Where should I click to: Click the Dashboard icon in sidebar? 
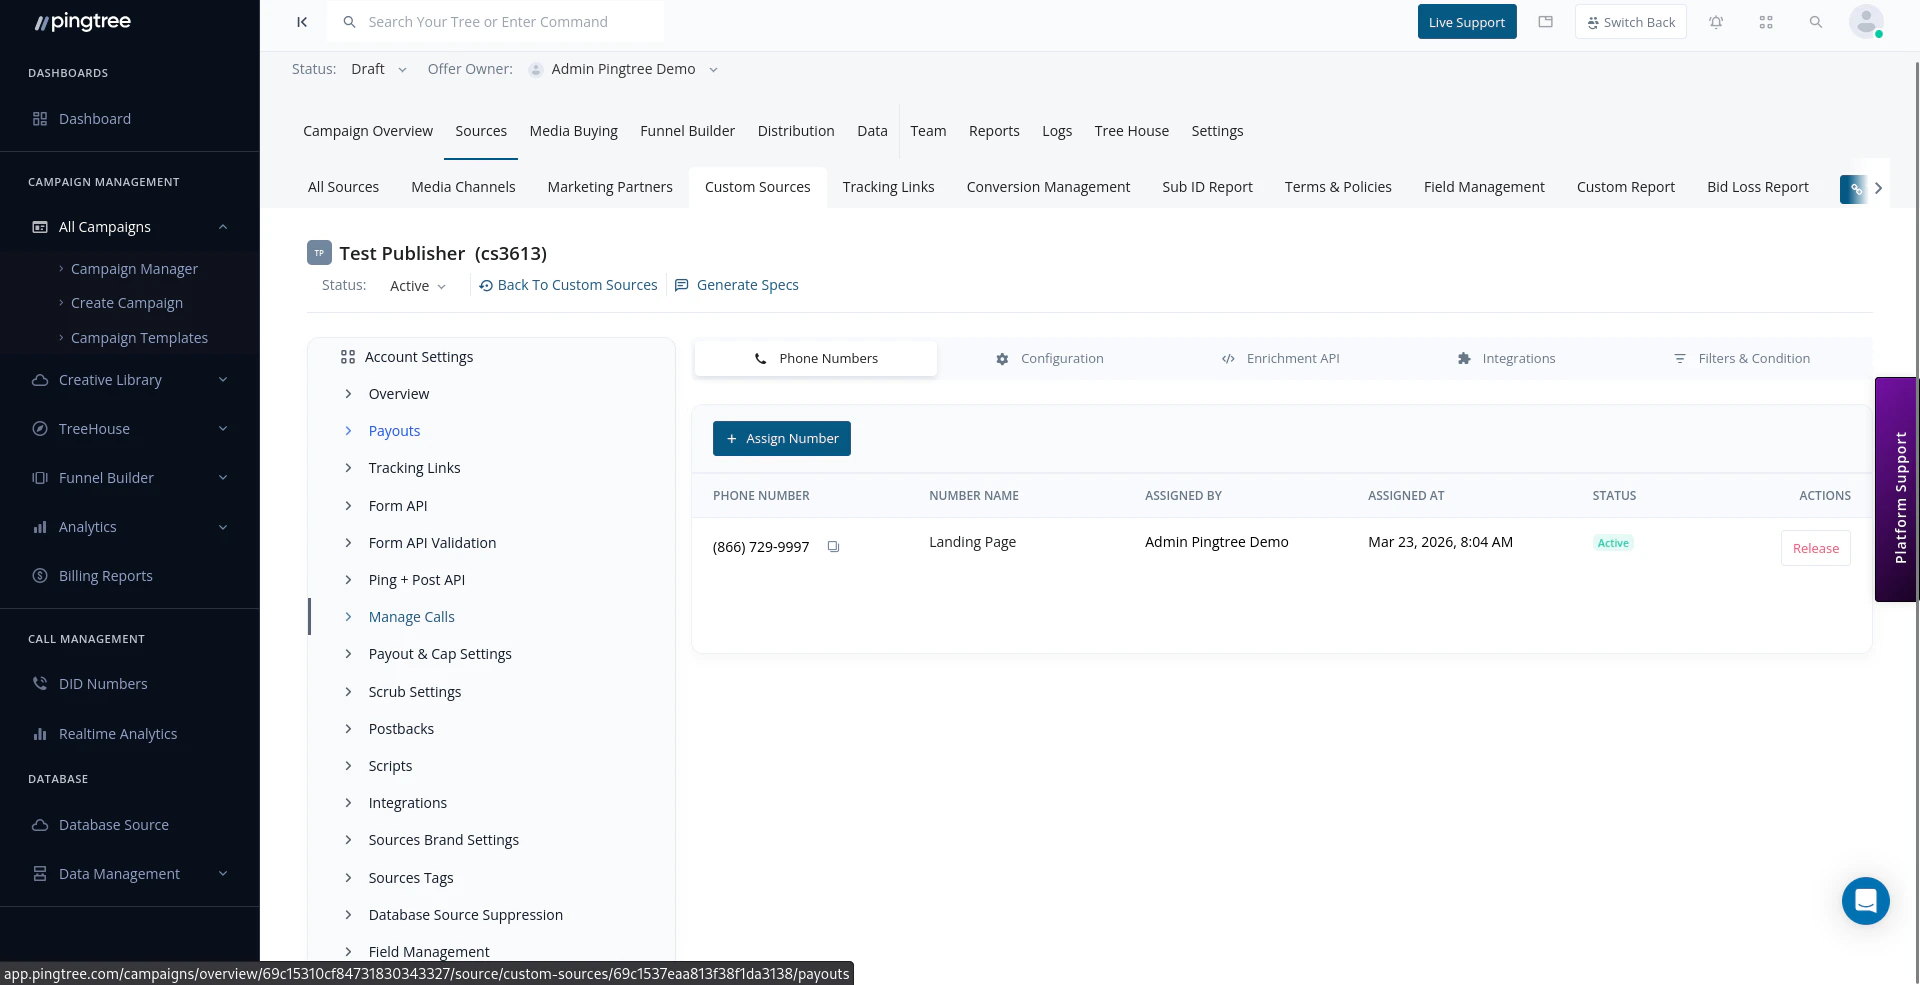(x=40, y=119)
